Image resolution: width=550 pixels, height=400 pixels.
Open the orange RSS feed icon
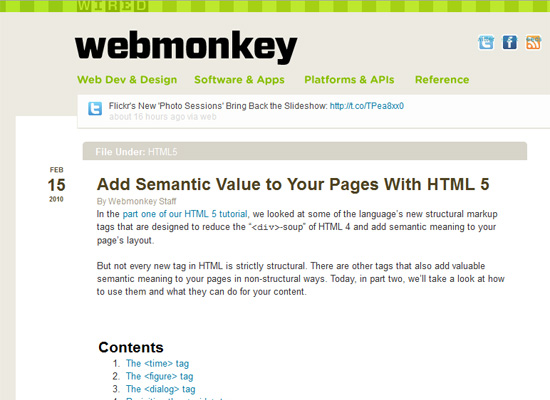532,42
